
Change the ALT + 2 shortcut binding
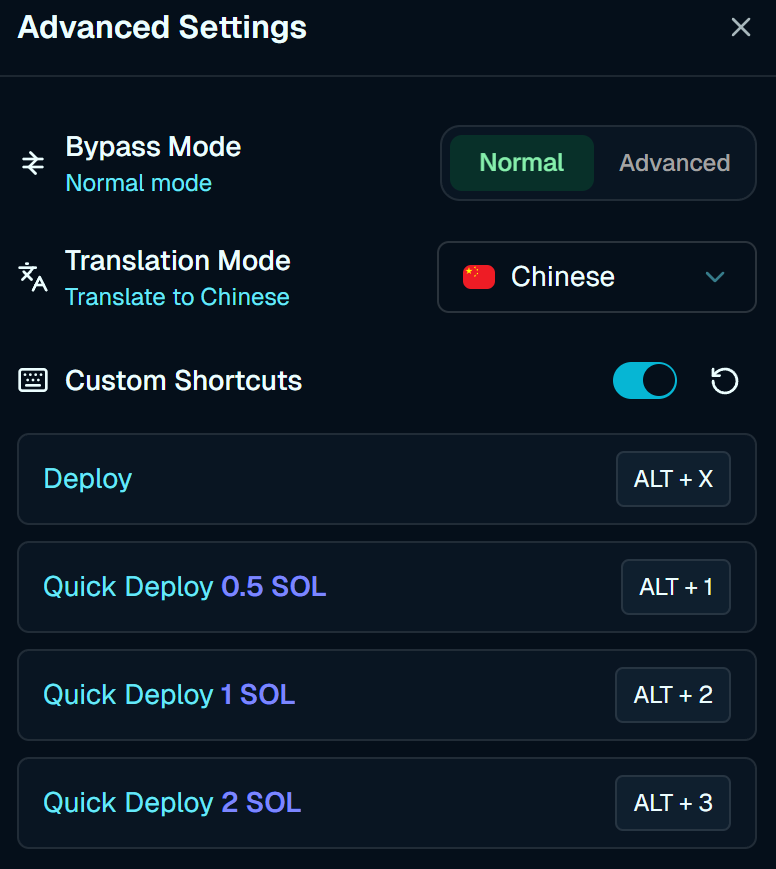673,695
